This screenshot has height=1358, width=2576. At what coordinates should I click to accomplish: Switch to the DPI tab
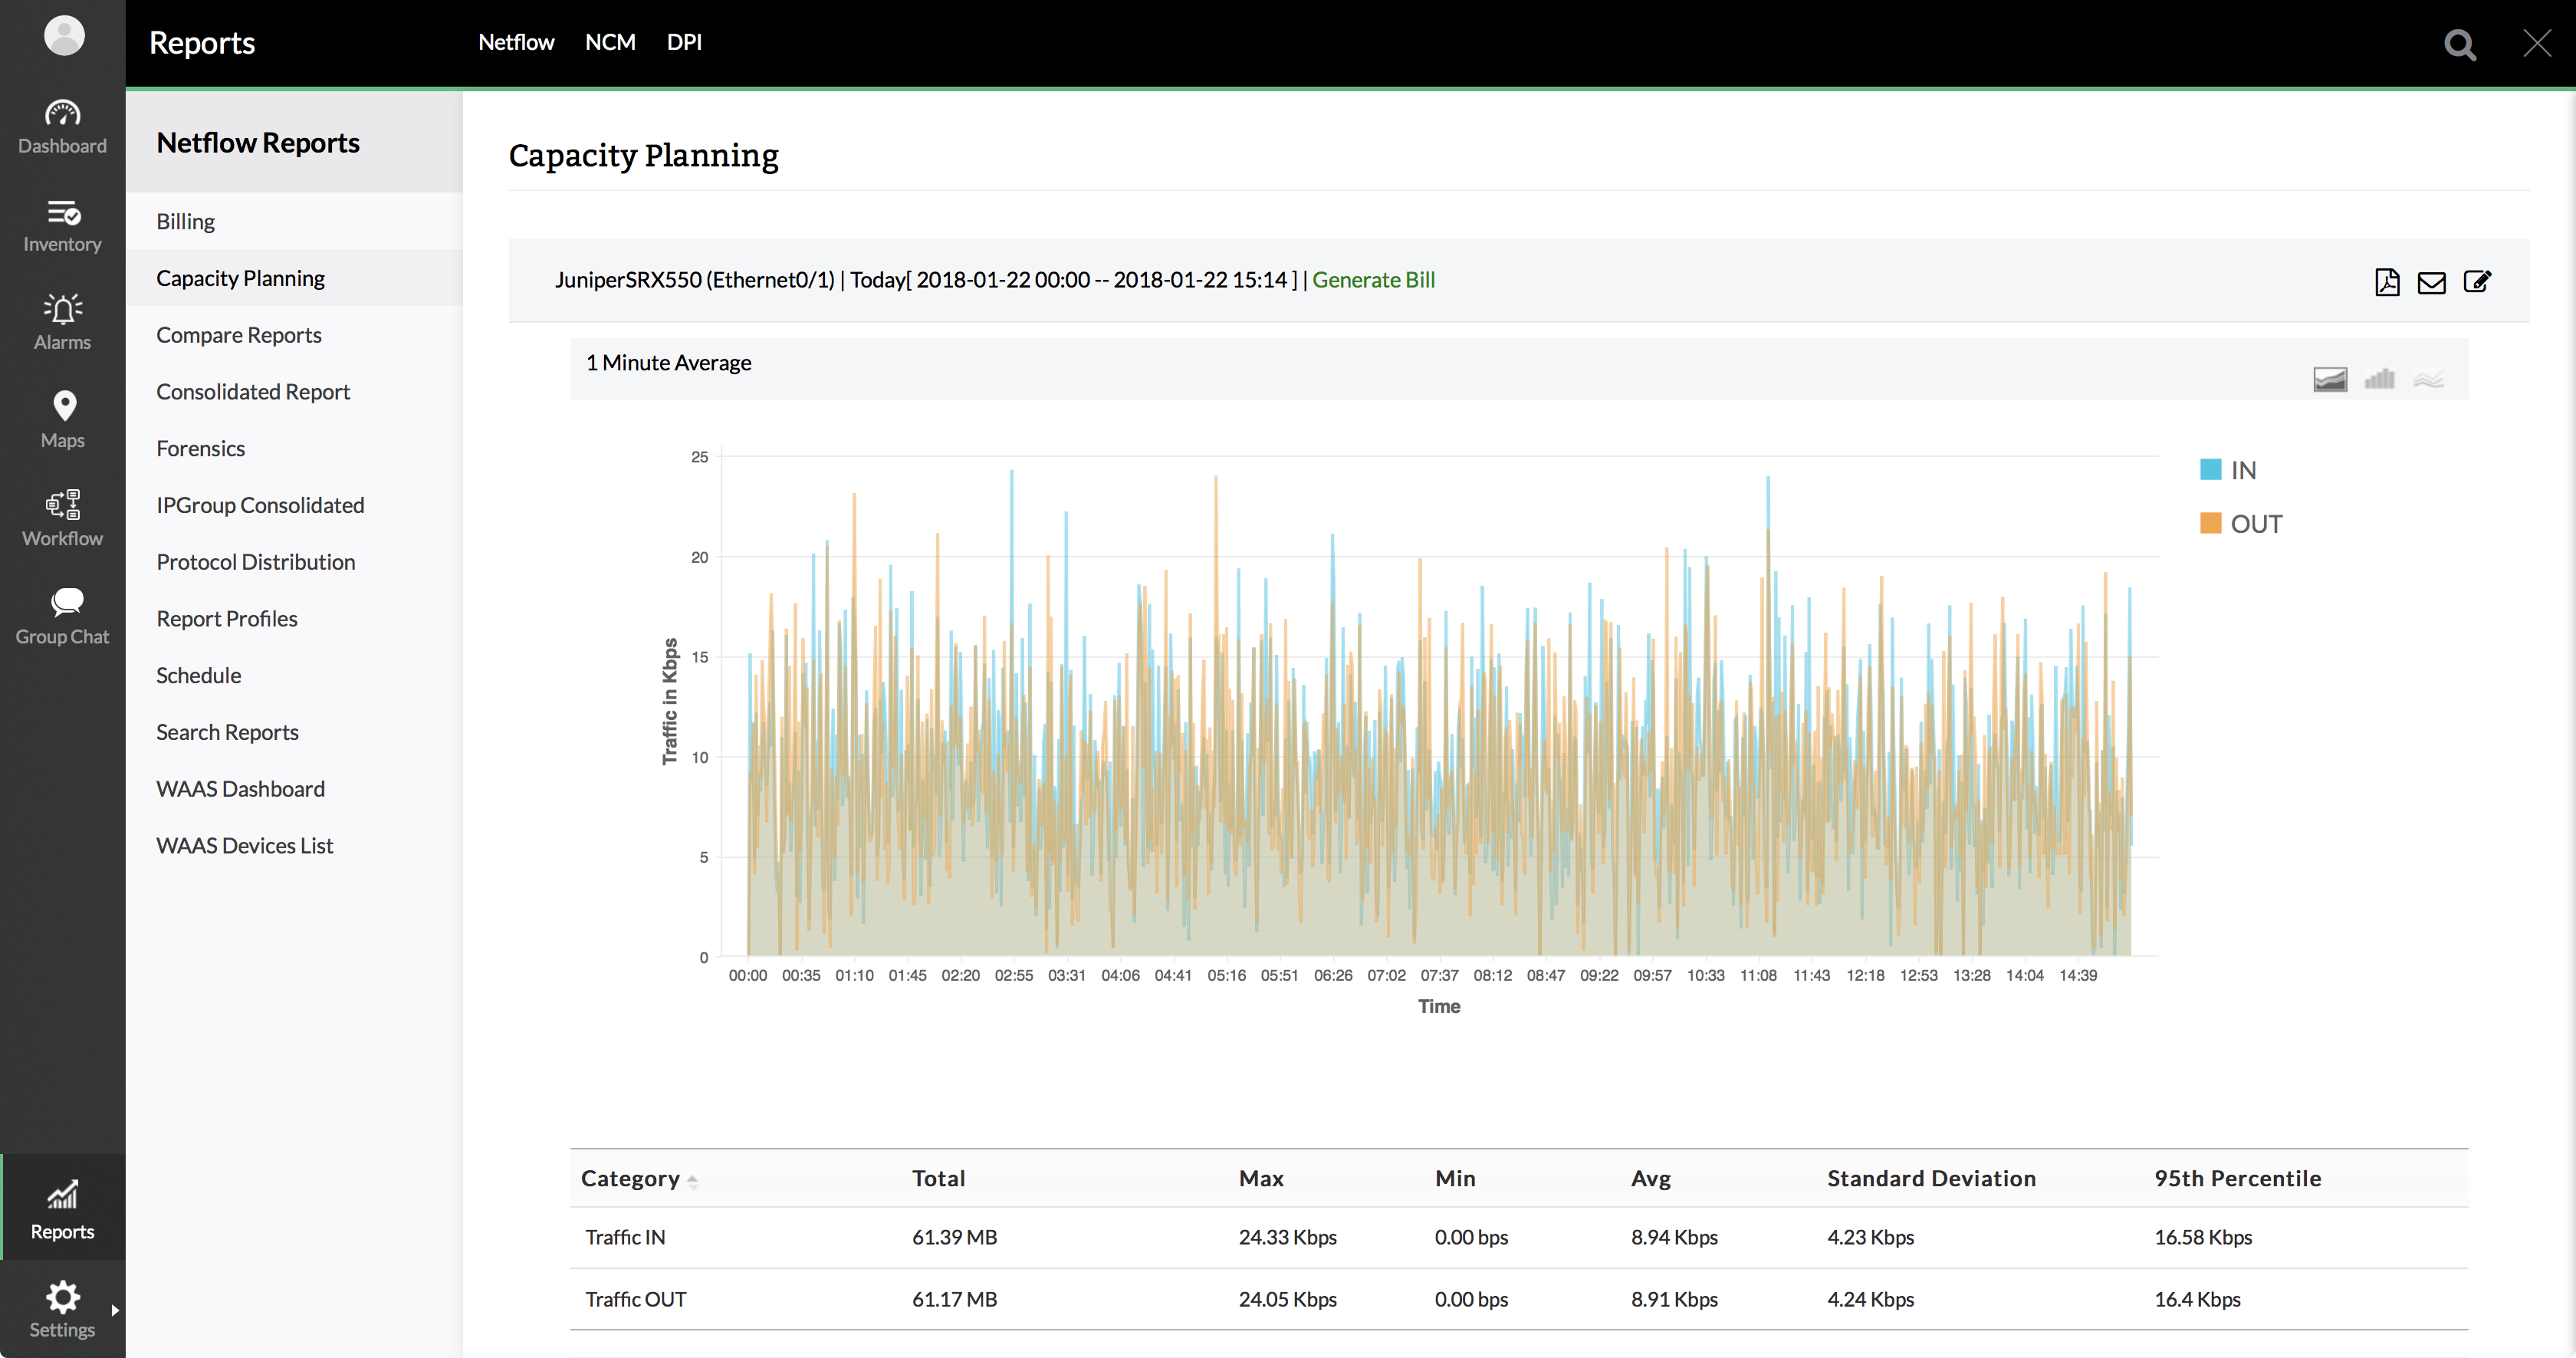point(684,42)
